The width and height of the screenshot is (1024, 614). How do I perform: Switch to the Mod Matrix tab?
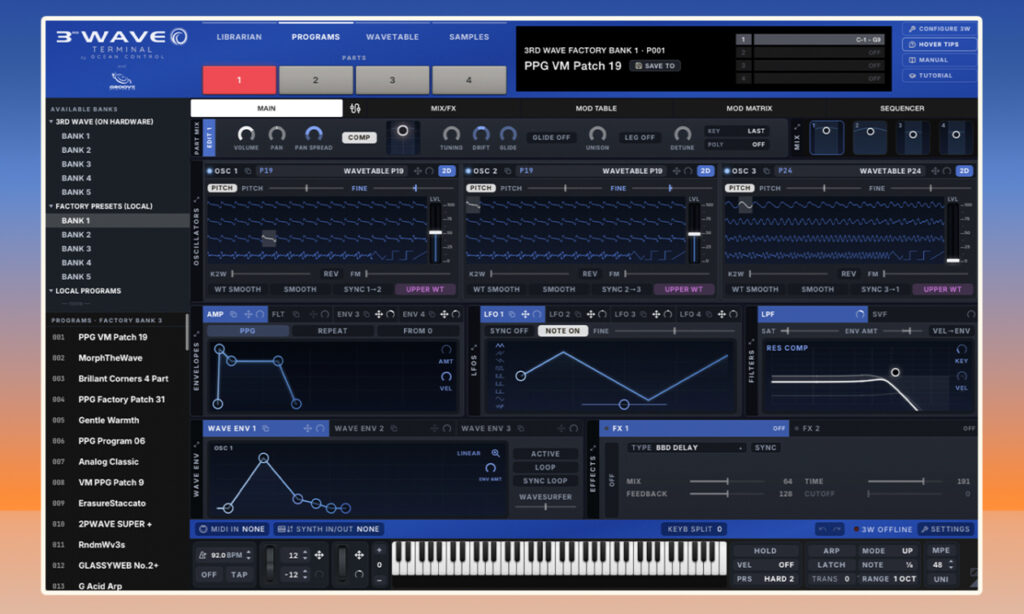tap(749, 108)
